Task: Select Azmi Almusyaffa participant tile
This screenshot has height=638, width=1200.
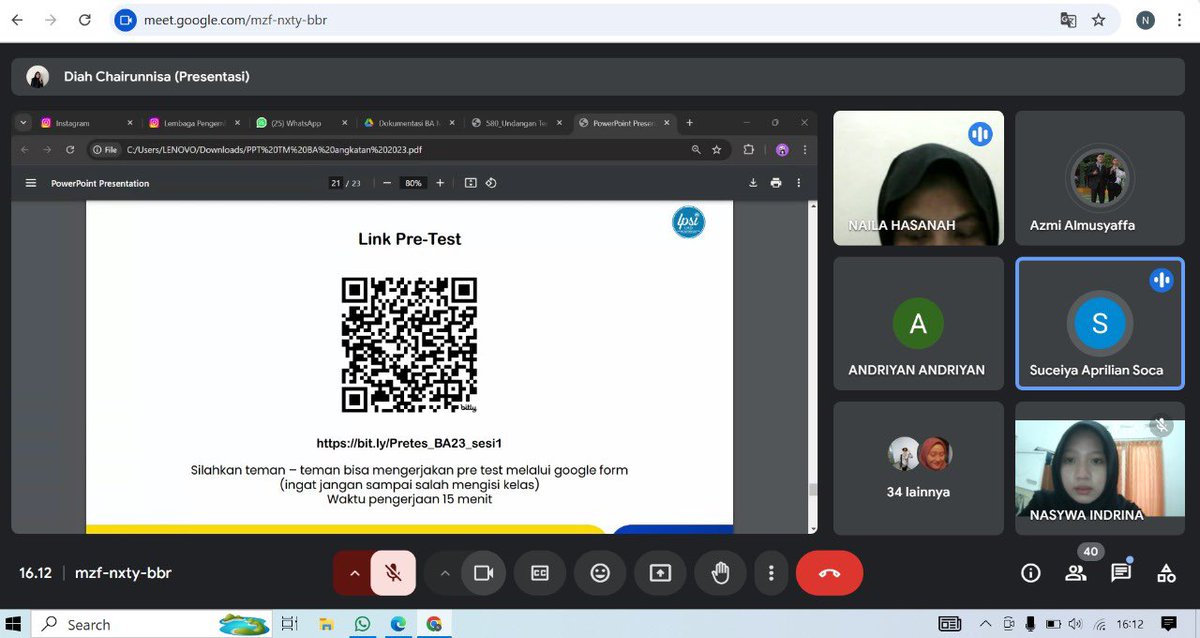Action: [1099, 178]
